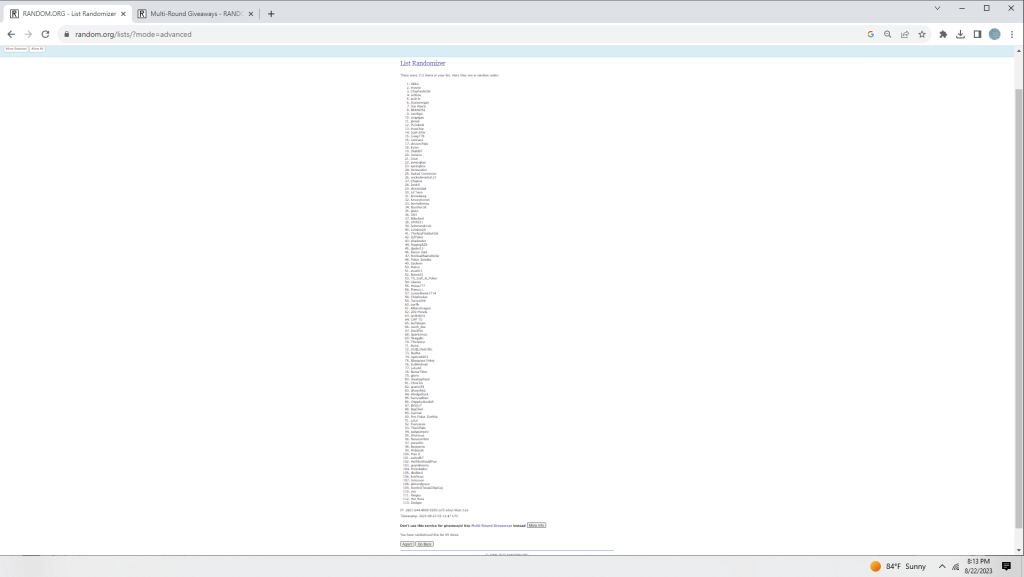The width and height of the screenshot is (1024, 577).
Task: Click the List Randomizer heading link
Action: point(423,63)
